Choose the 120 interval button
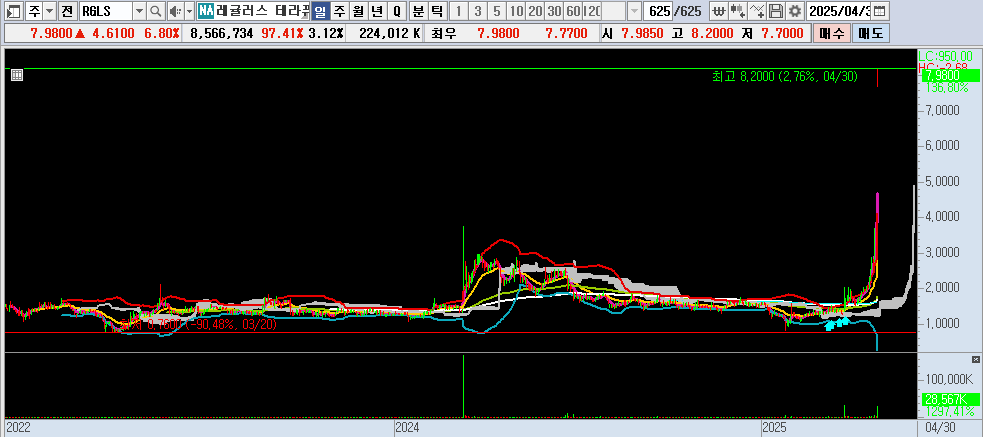 (592, 11)
